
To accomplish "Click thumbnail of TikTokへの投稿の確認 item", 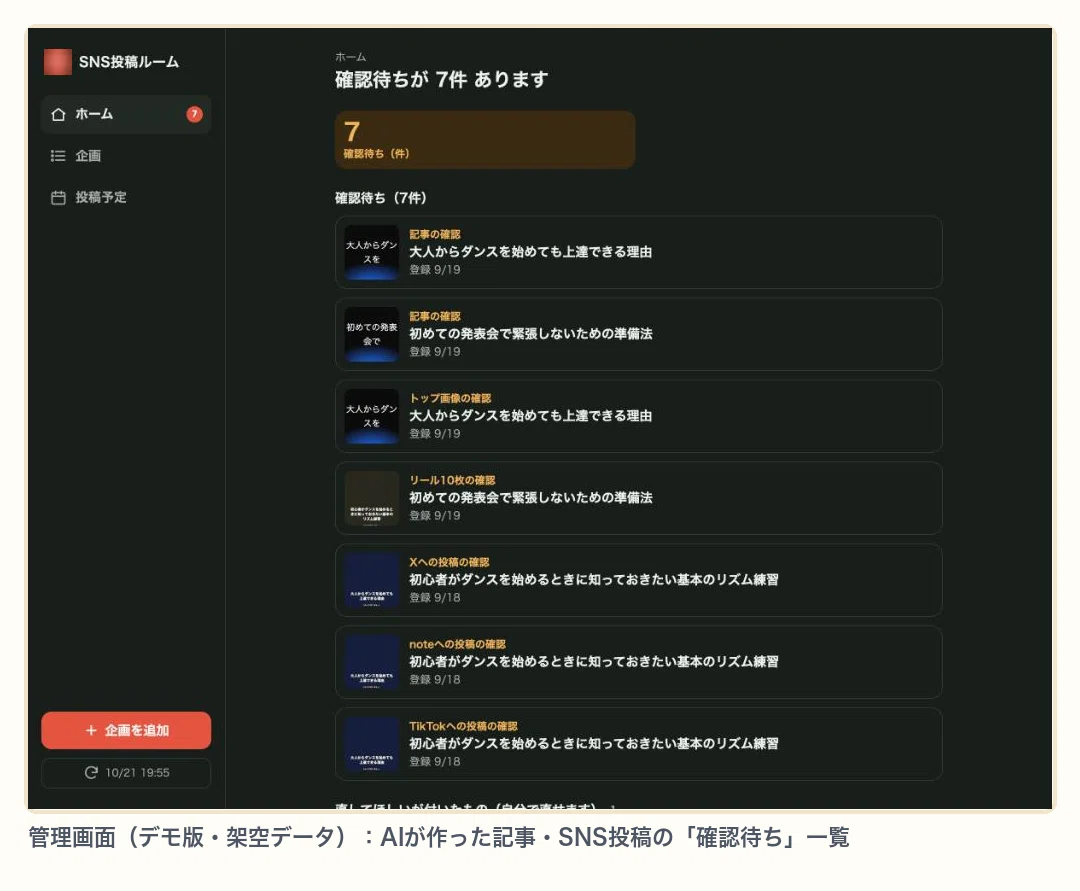I will [x=372, y=744].
